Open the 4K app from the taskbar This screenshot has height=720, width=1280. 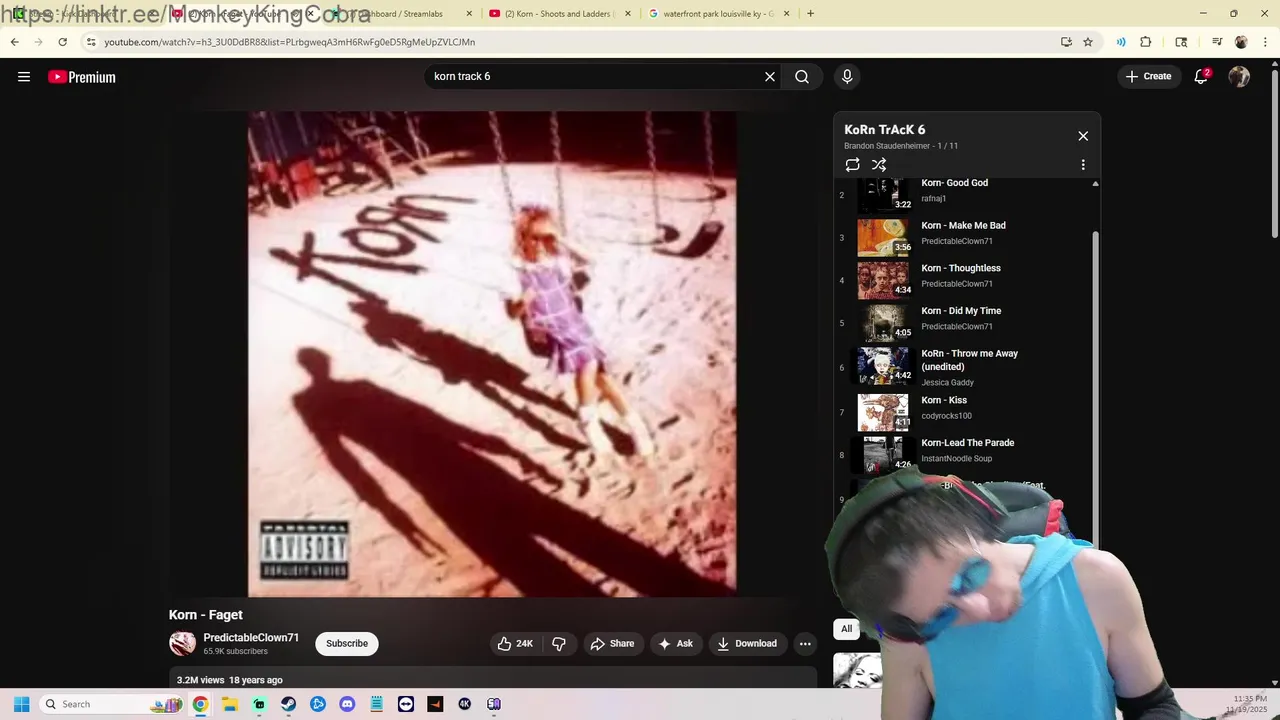[x=464, y=704]
